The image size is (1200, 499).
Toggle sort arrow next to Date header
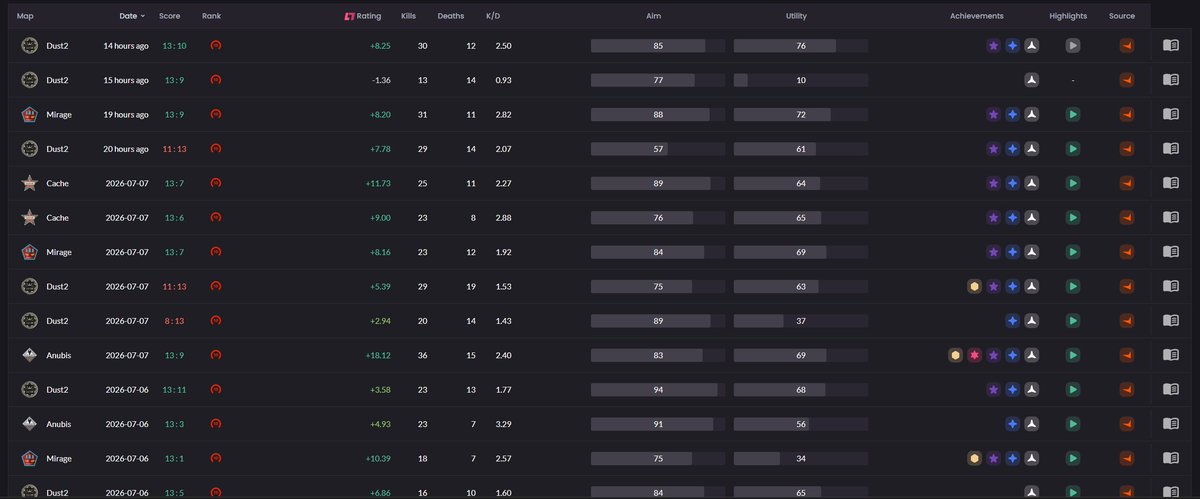(142, 17)
